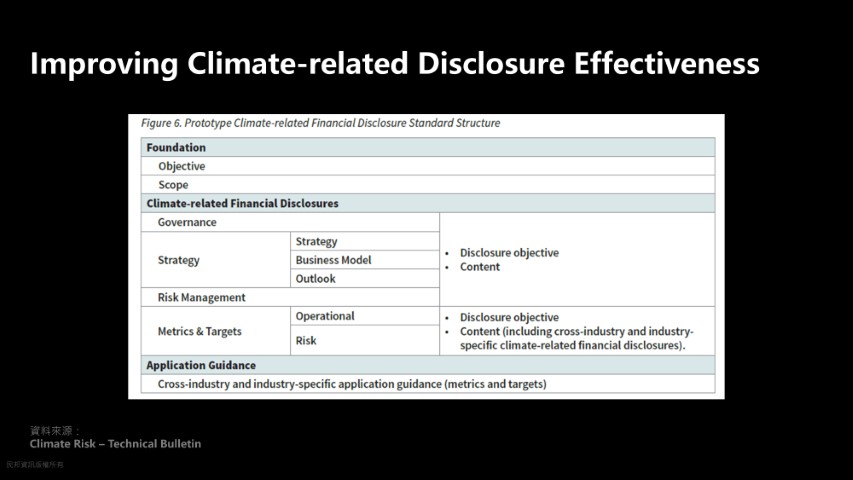This screenshot has width=853, height=480.
Task: Select the Outlook sub-row cell
Action: click(315, 279)
